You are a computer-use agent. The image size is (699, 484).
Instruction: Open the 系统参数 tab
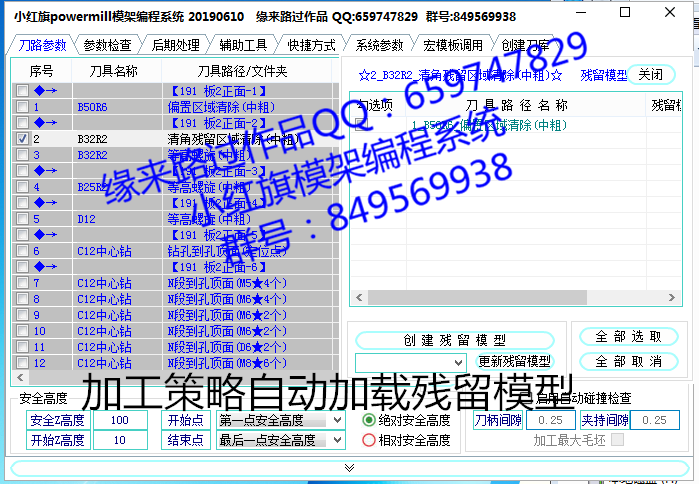pos(379,45)
